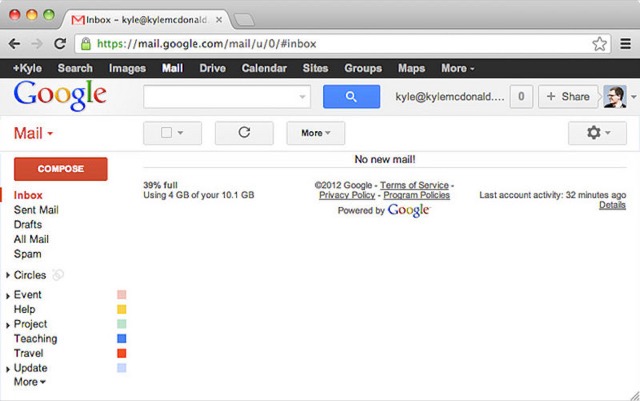This screenshot has height=401, width=640.
Task: Click the + Share button
Action: tap(568, 97)
